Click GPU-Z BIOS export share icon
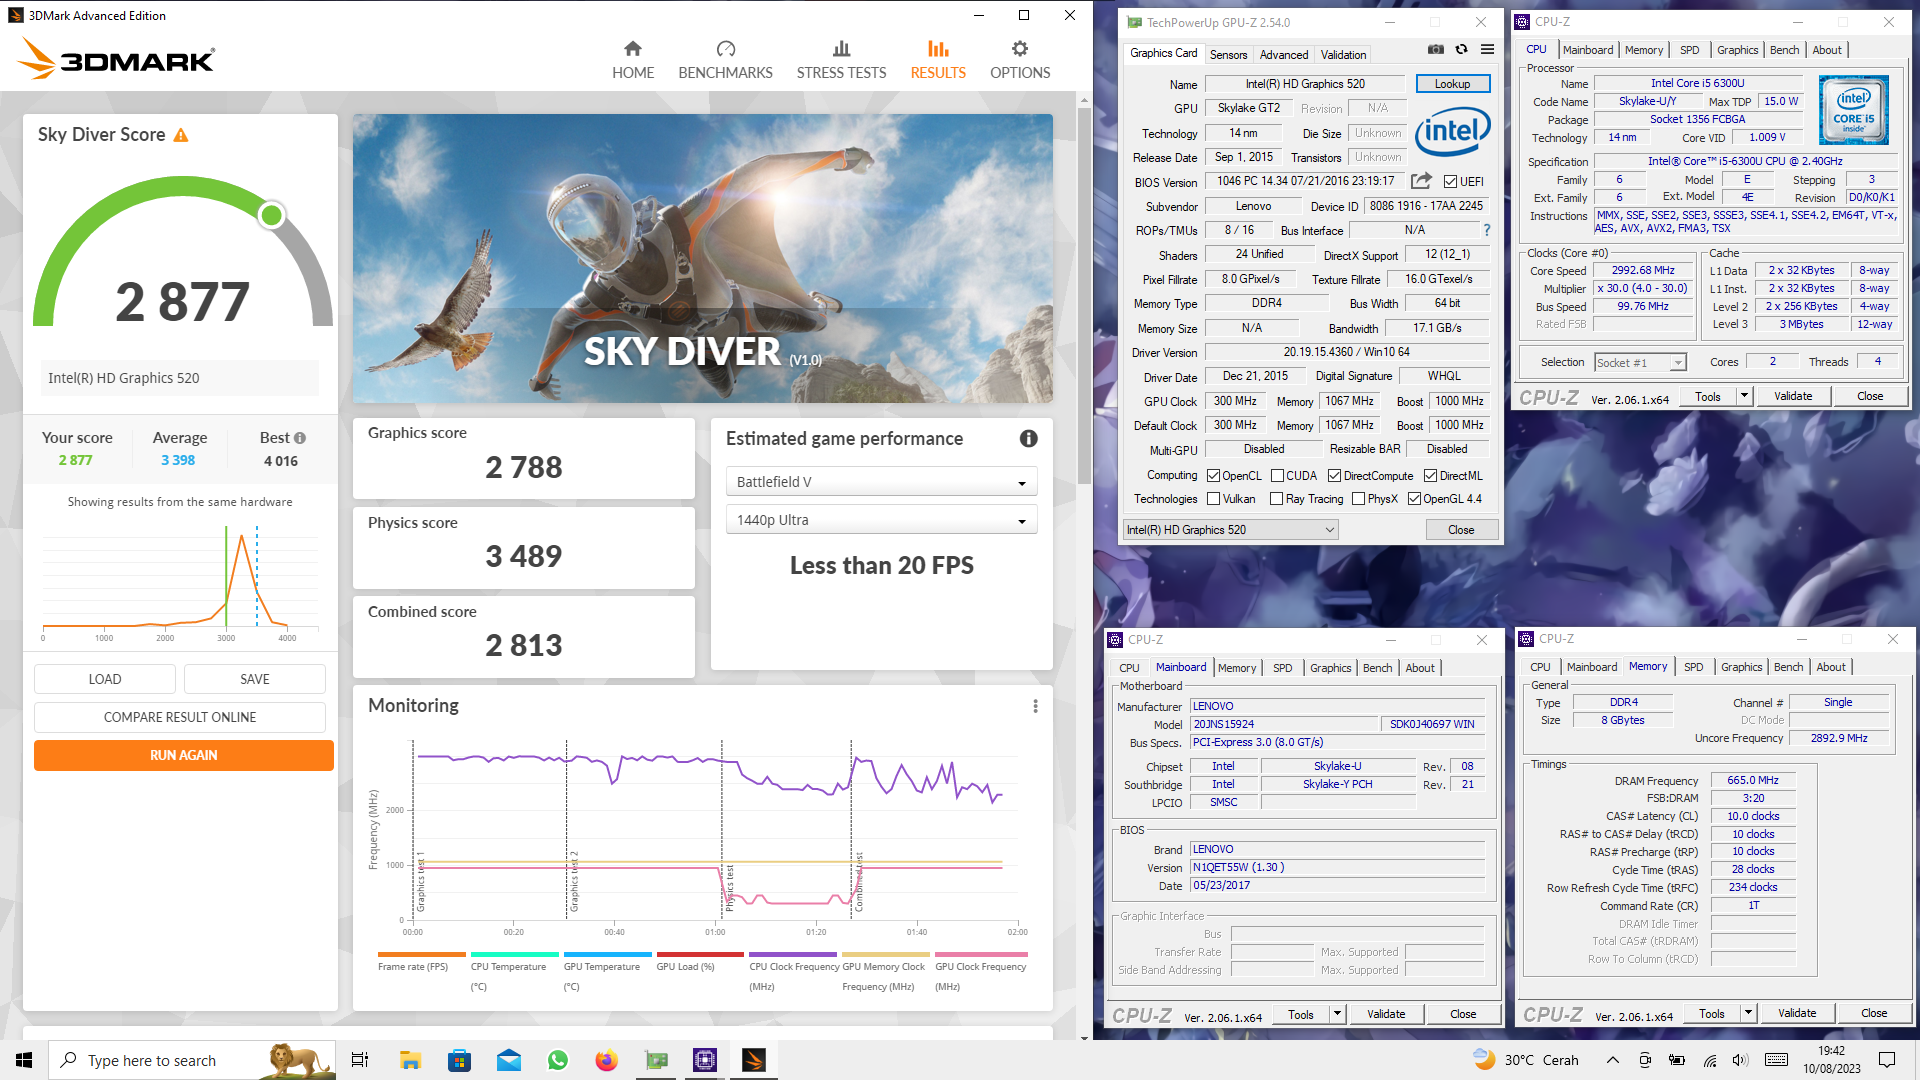The height and width of the screenshot is (1080, 1920). click(x=1421, y=181)
